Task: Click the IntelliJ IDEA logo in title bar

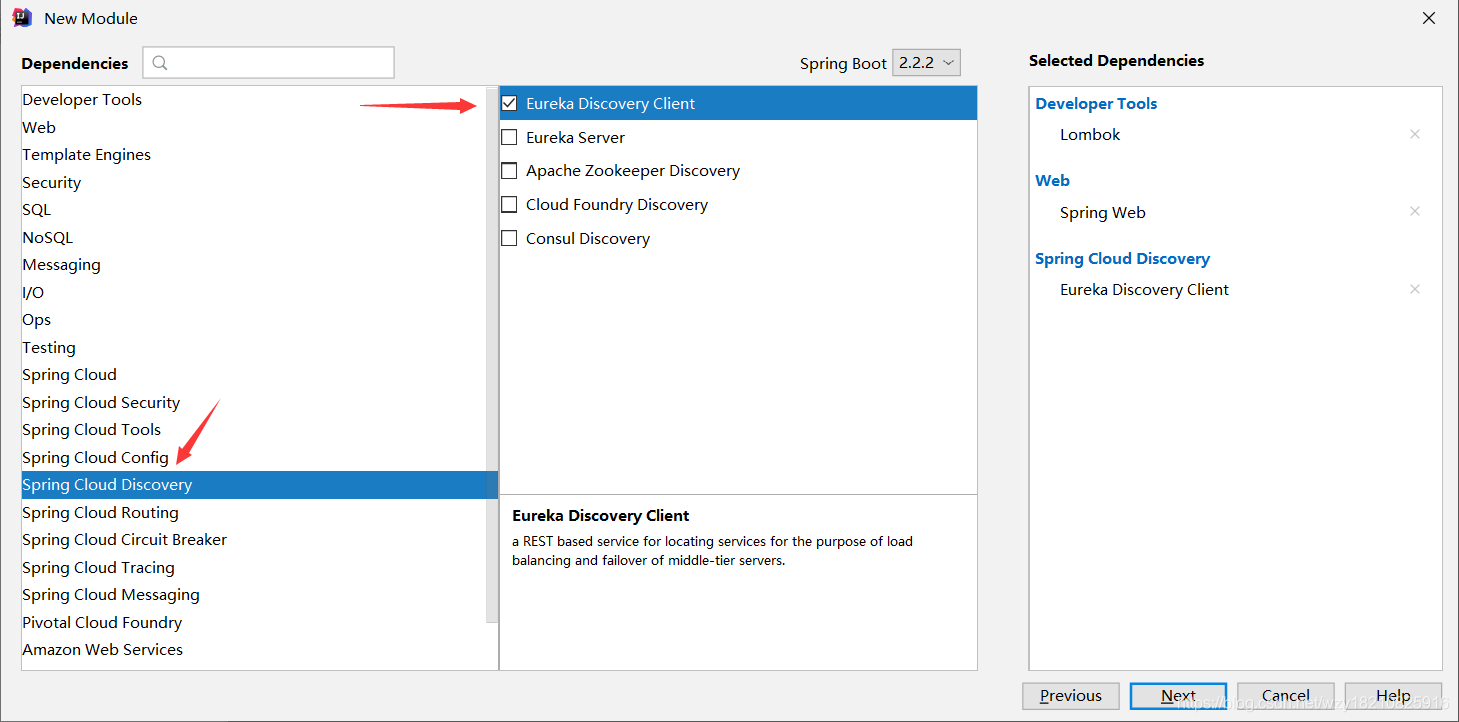Action: point(22,18)
